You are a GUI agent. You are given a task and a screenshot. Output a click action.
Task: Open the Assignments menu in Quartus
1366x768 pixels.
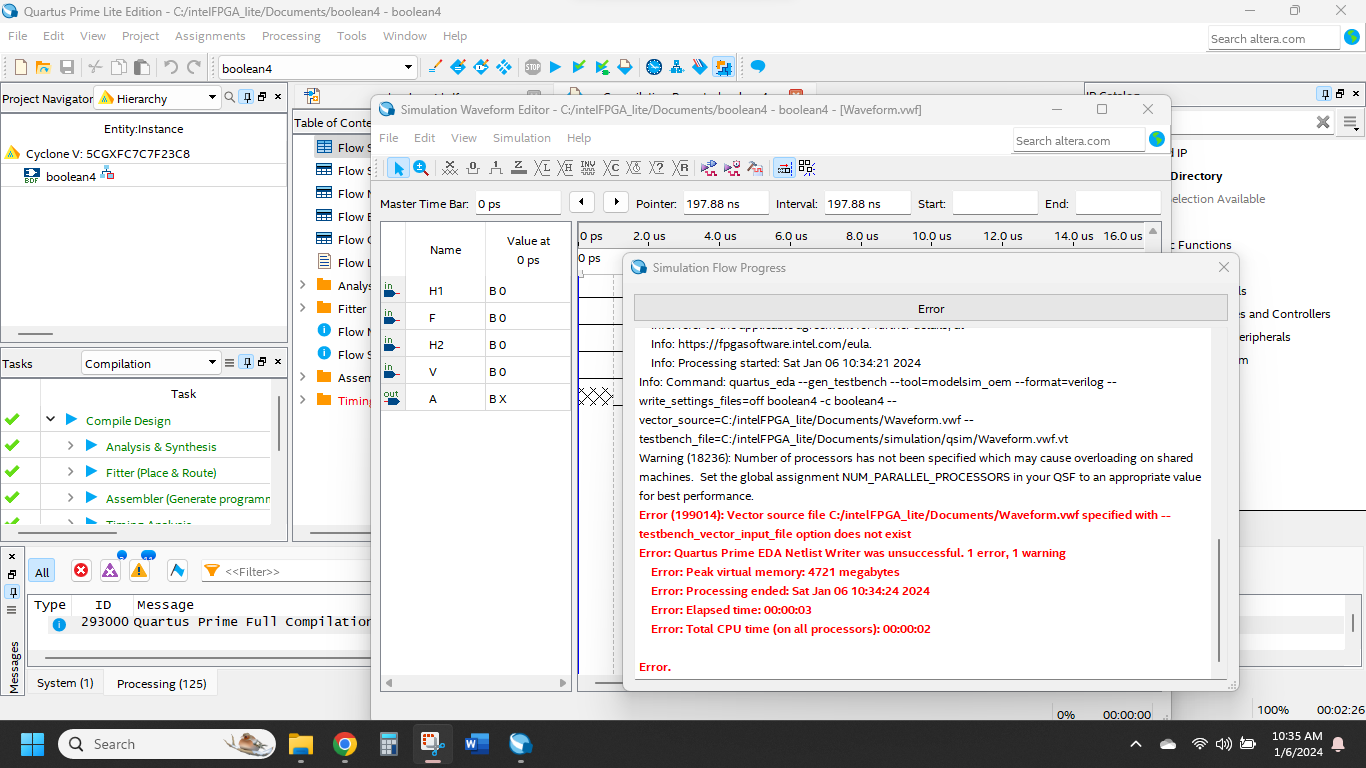[210, 36]
